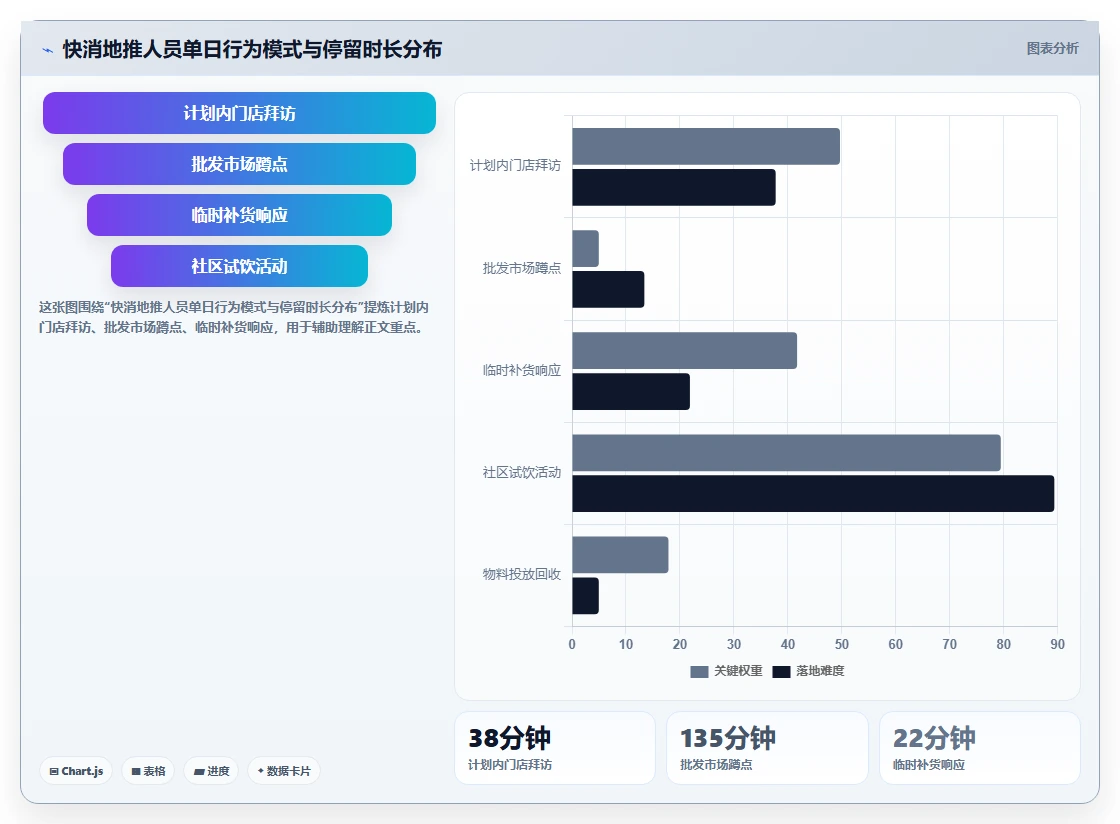
Task: Click the 关键权重 gray legend swatch
Action: pos(699,671)
